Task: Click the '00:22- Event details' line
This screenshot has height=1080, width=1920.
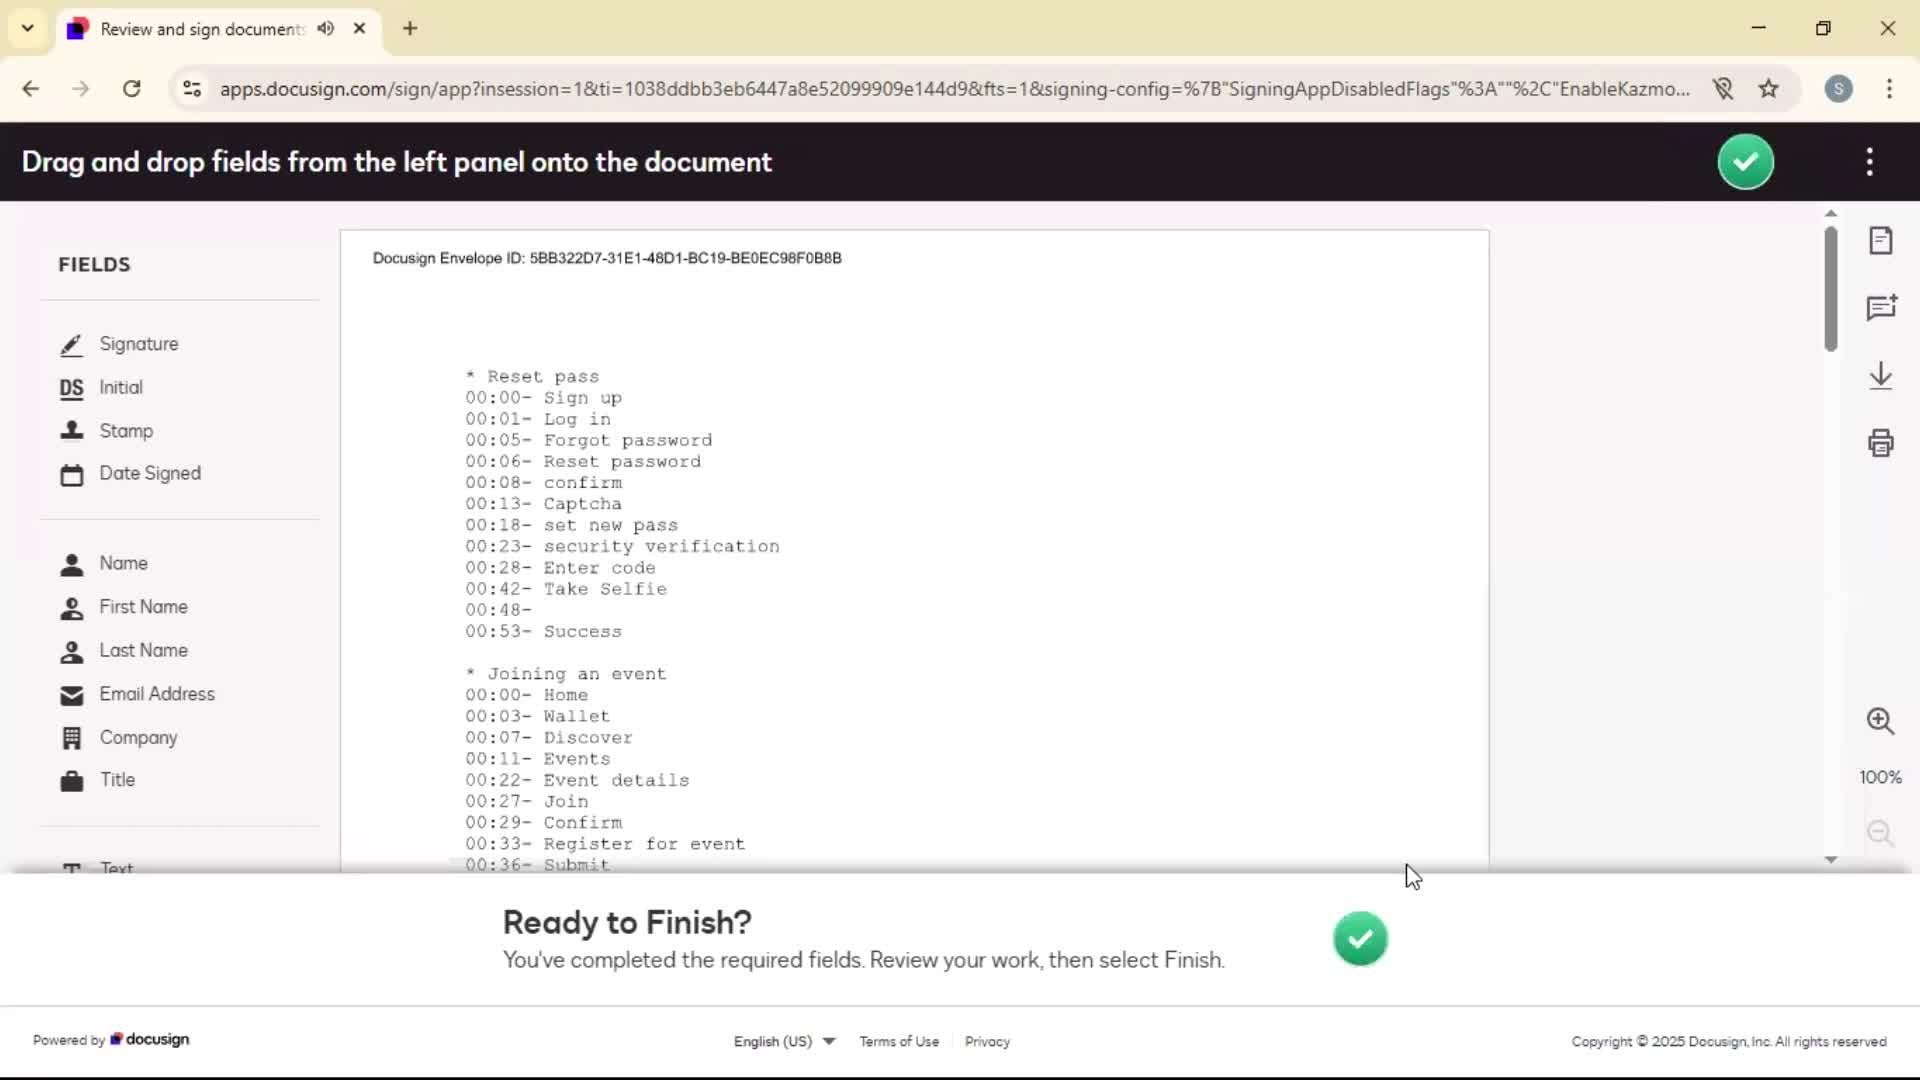Action: click(577, 781)
